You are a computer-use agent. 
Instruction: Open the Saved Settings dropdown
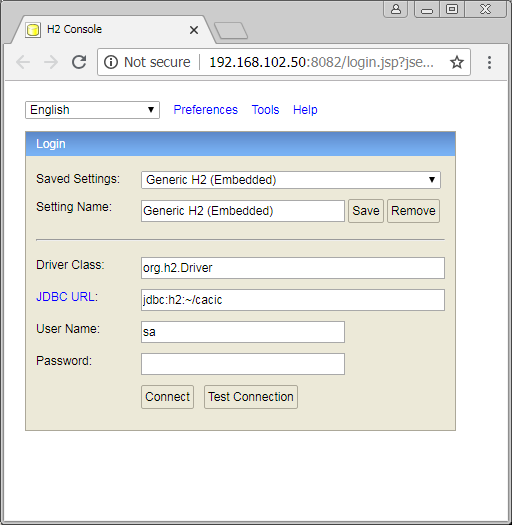291,180
